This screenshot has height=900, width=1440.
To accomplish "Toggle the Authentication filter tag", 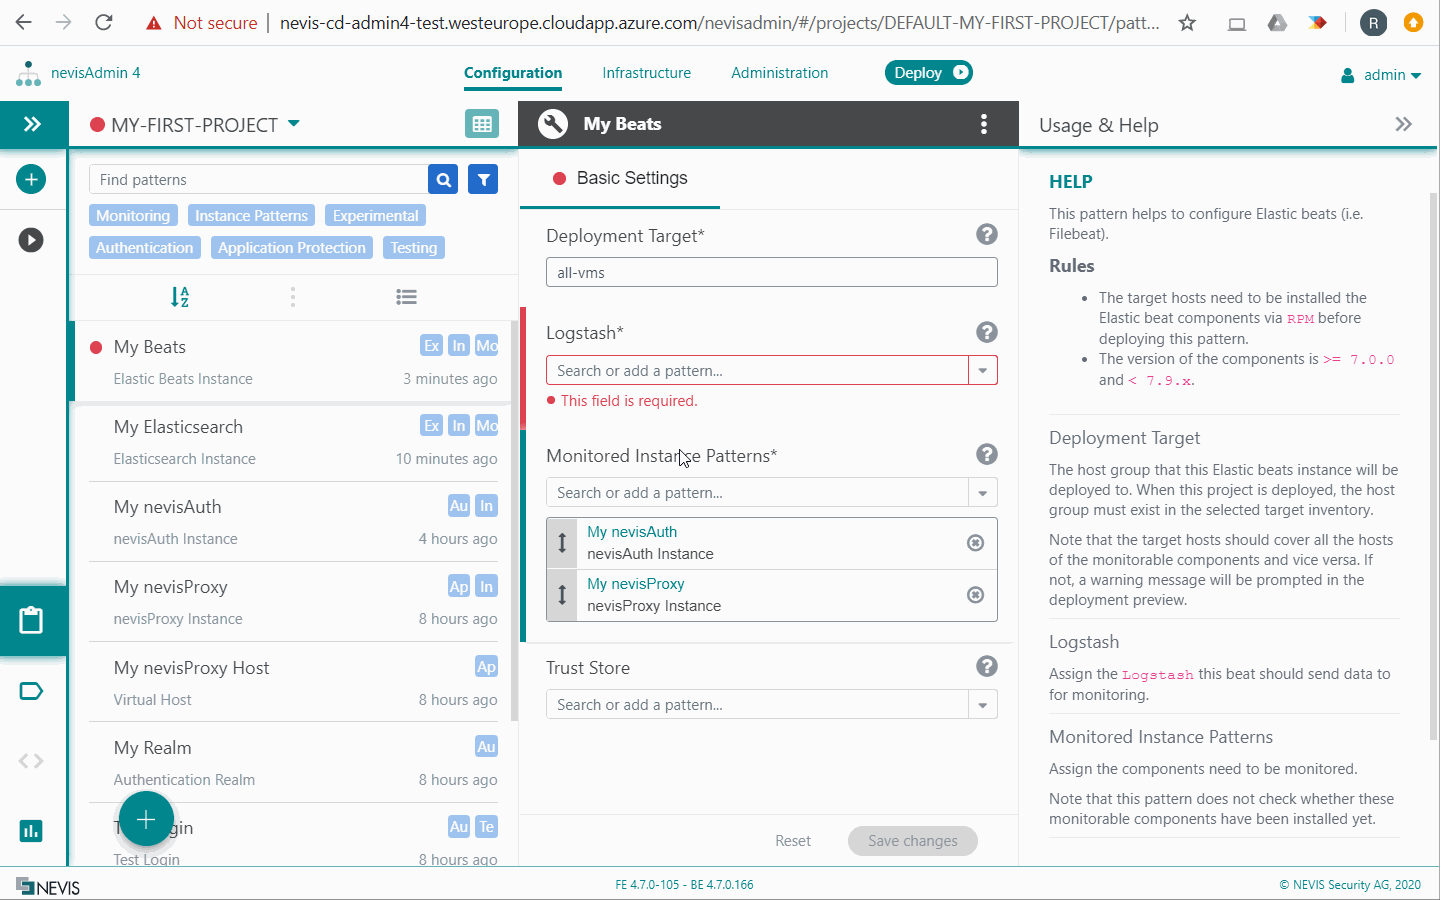I will pyautogui.click(x=145, y=248).
